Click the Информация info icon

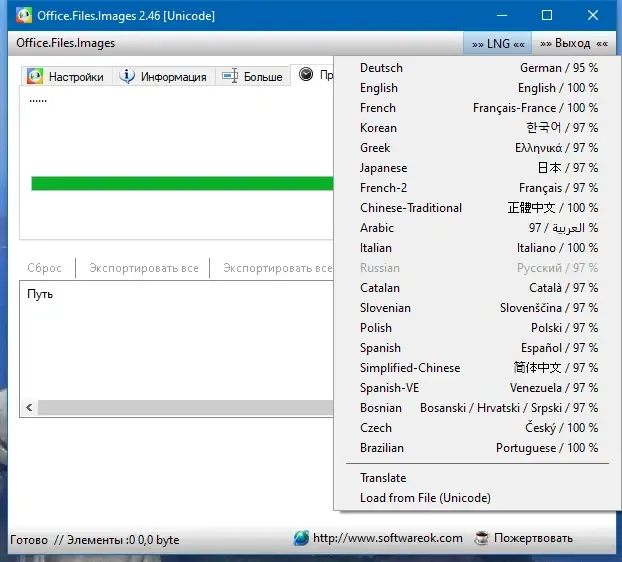(x=127, y=76)
